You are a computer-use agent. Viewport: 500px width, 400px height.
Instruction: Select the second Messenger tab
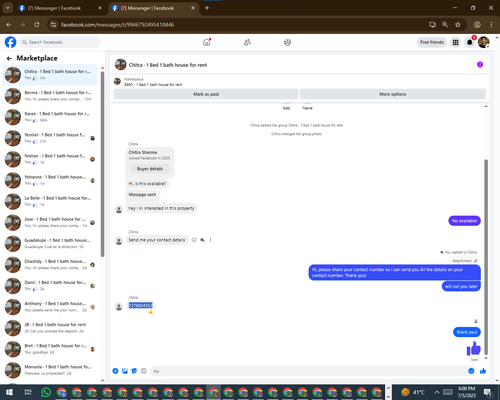tap(153, 8)
